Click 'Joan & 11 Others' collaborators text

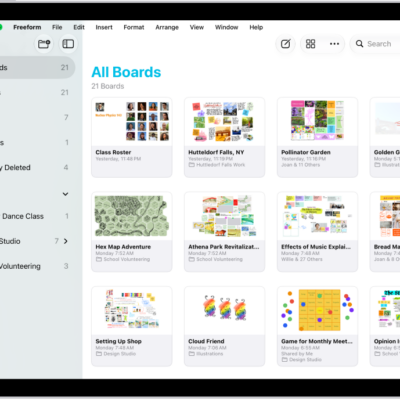301,165
